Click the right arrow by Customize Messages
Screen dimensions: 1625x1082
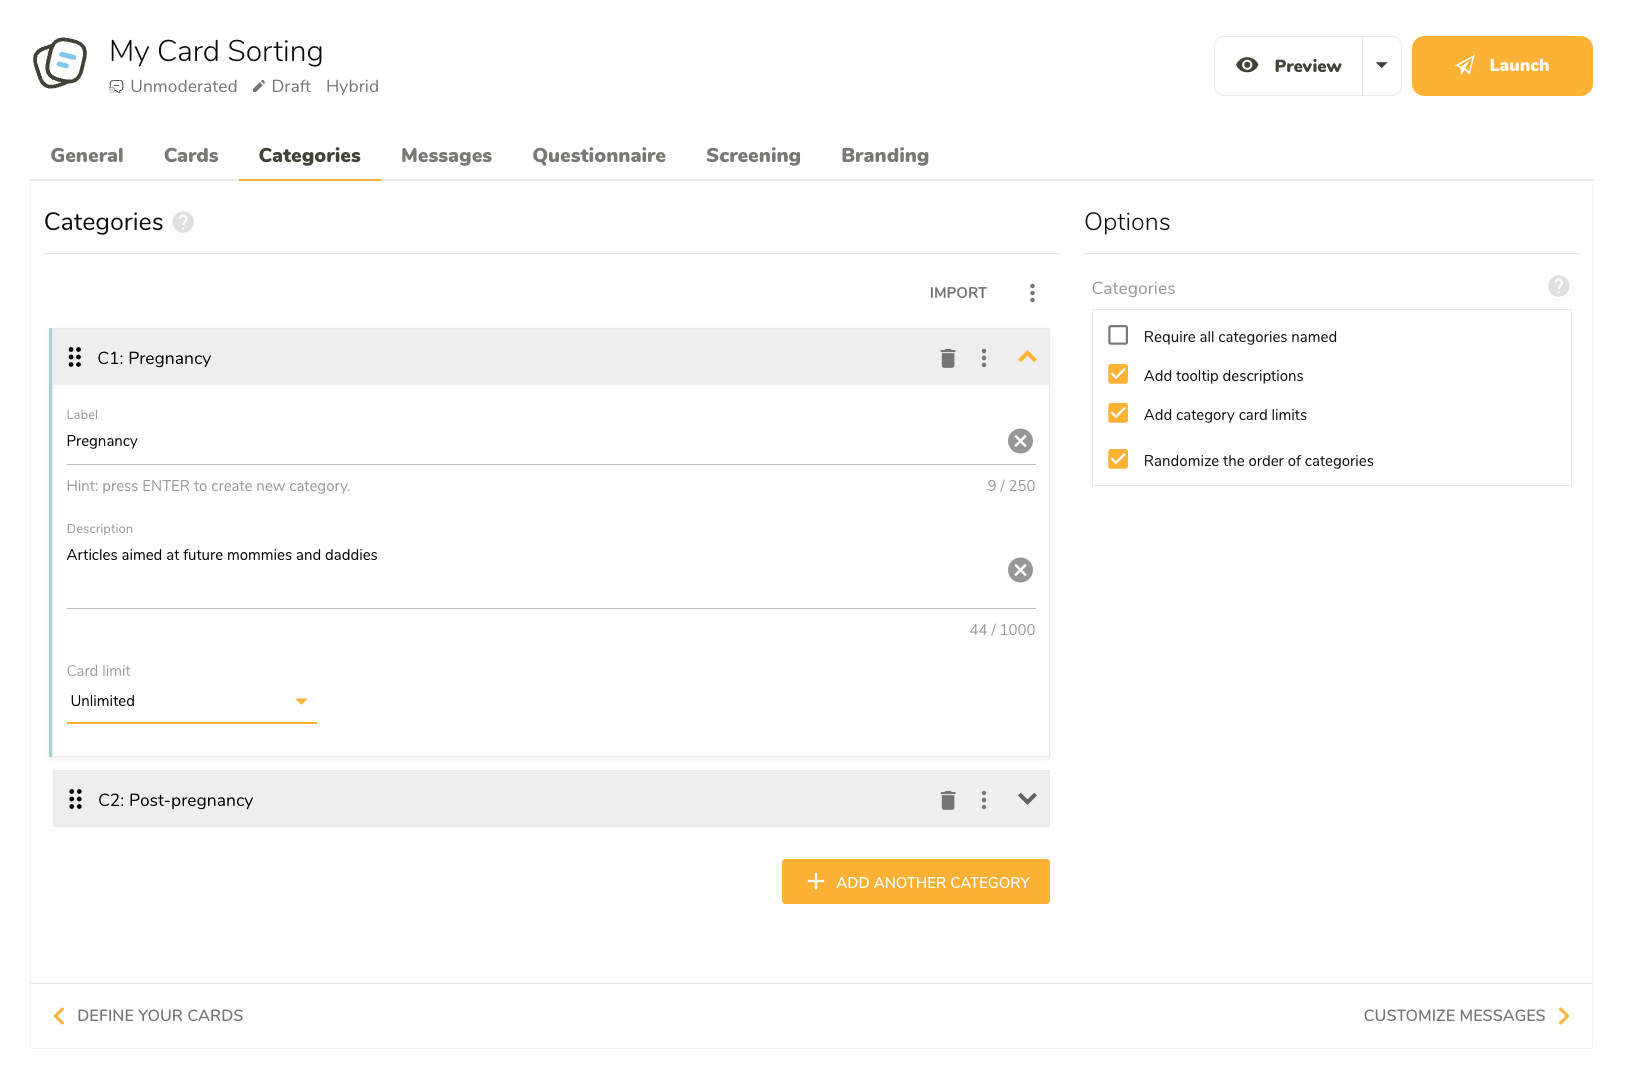click(x=1564, y=1016)
